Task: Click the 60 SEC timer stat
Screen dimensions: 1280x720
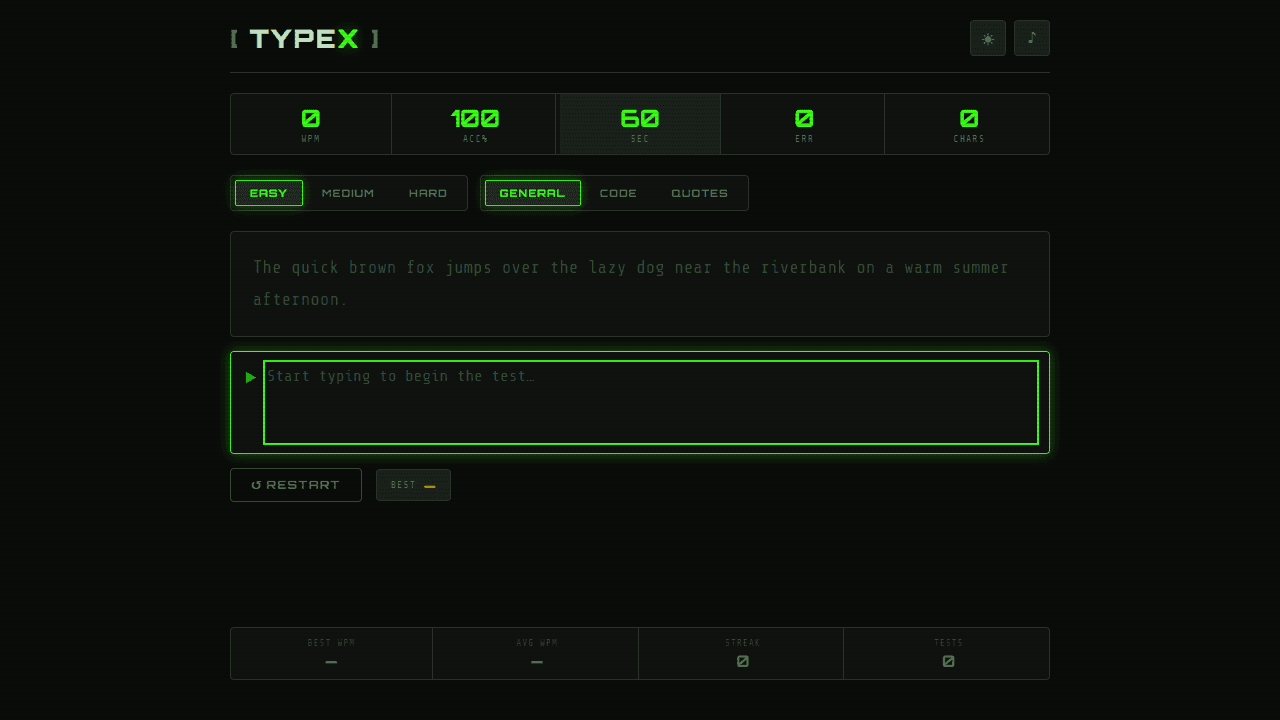Action: (640, 124)
